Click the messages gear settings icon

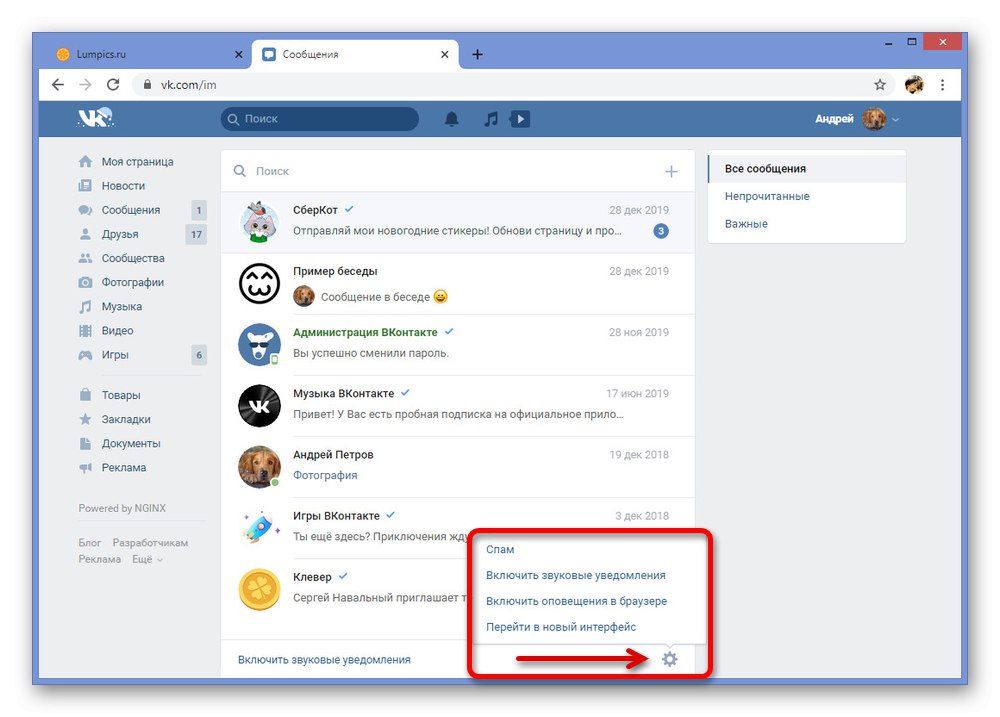(x=669, y=659)
